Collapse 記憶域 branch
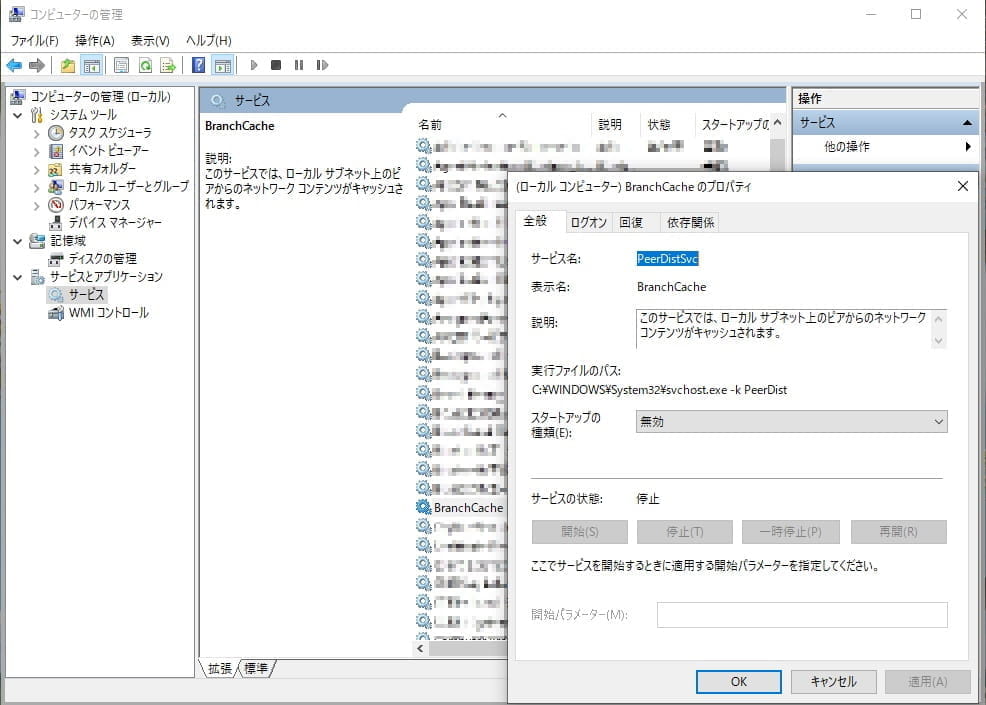The width and height of the screenshot is (986, 705). tap(18, 241)
